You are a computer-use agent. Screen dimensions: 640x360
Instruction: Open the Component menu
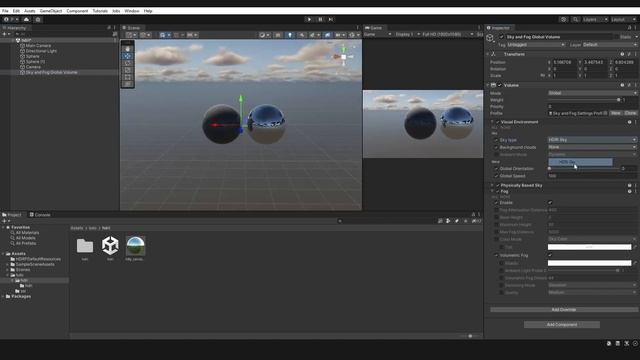tap(77, 11)
